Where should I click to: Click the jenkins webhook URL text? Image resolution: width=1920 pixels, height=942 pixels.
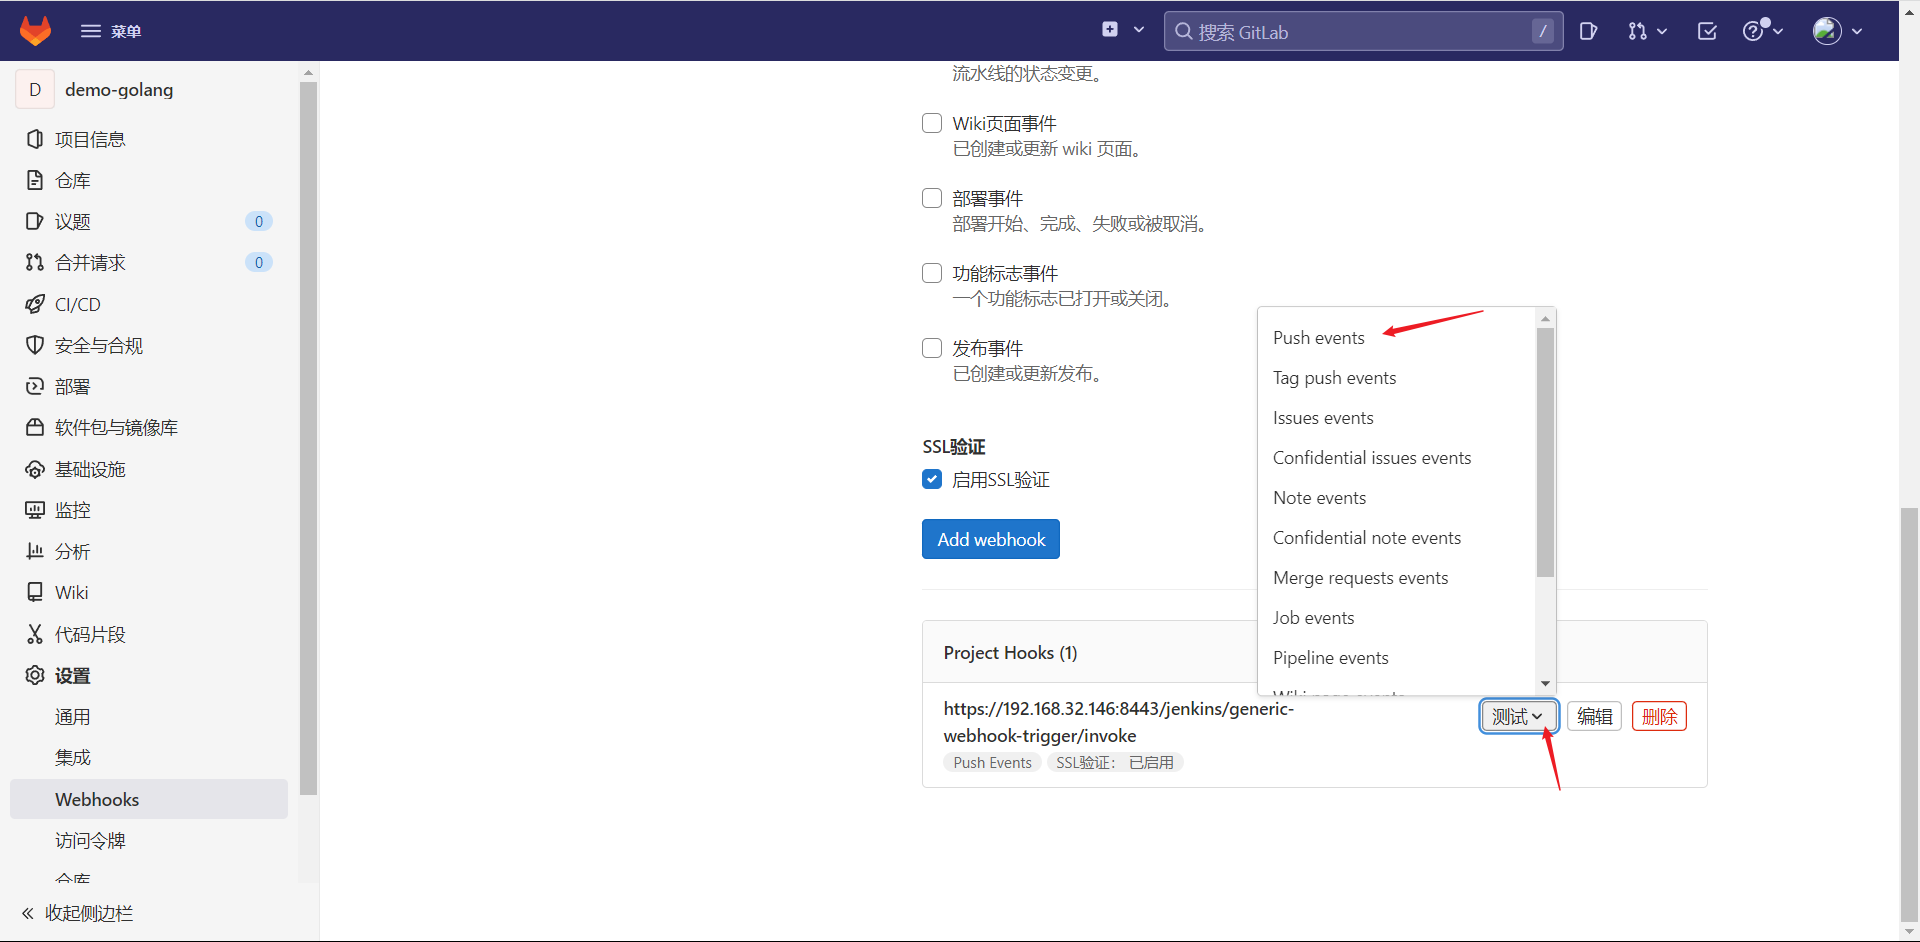1119,722
